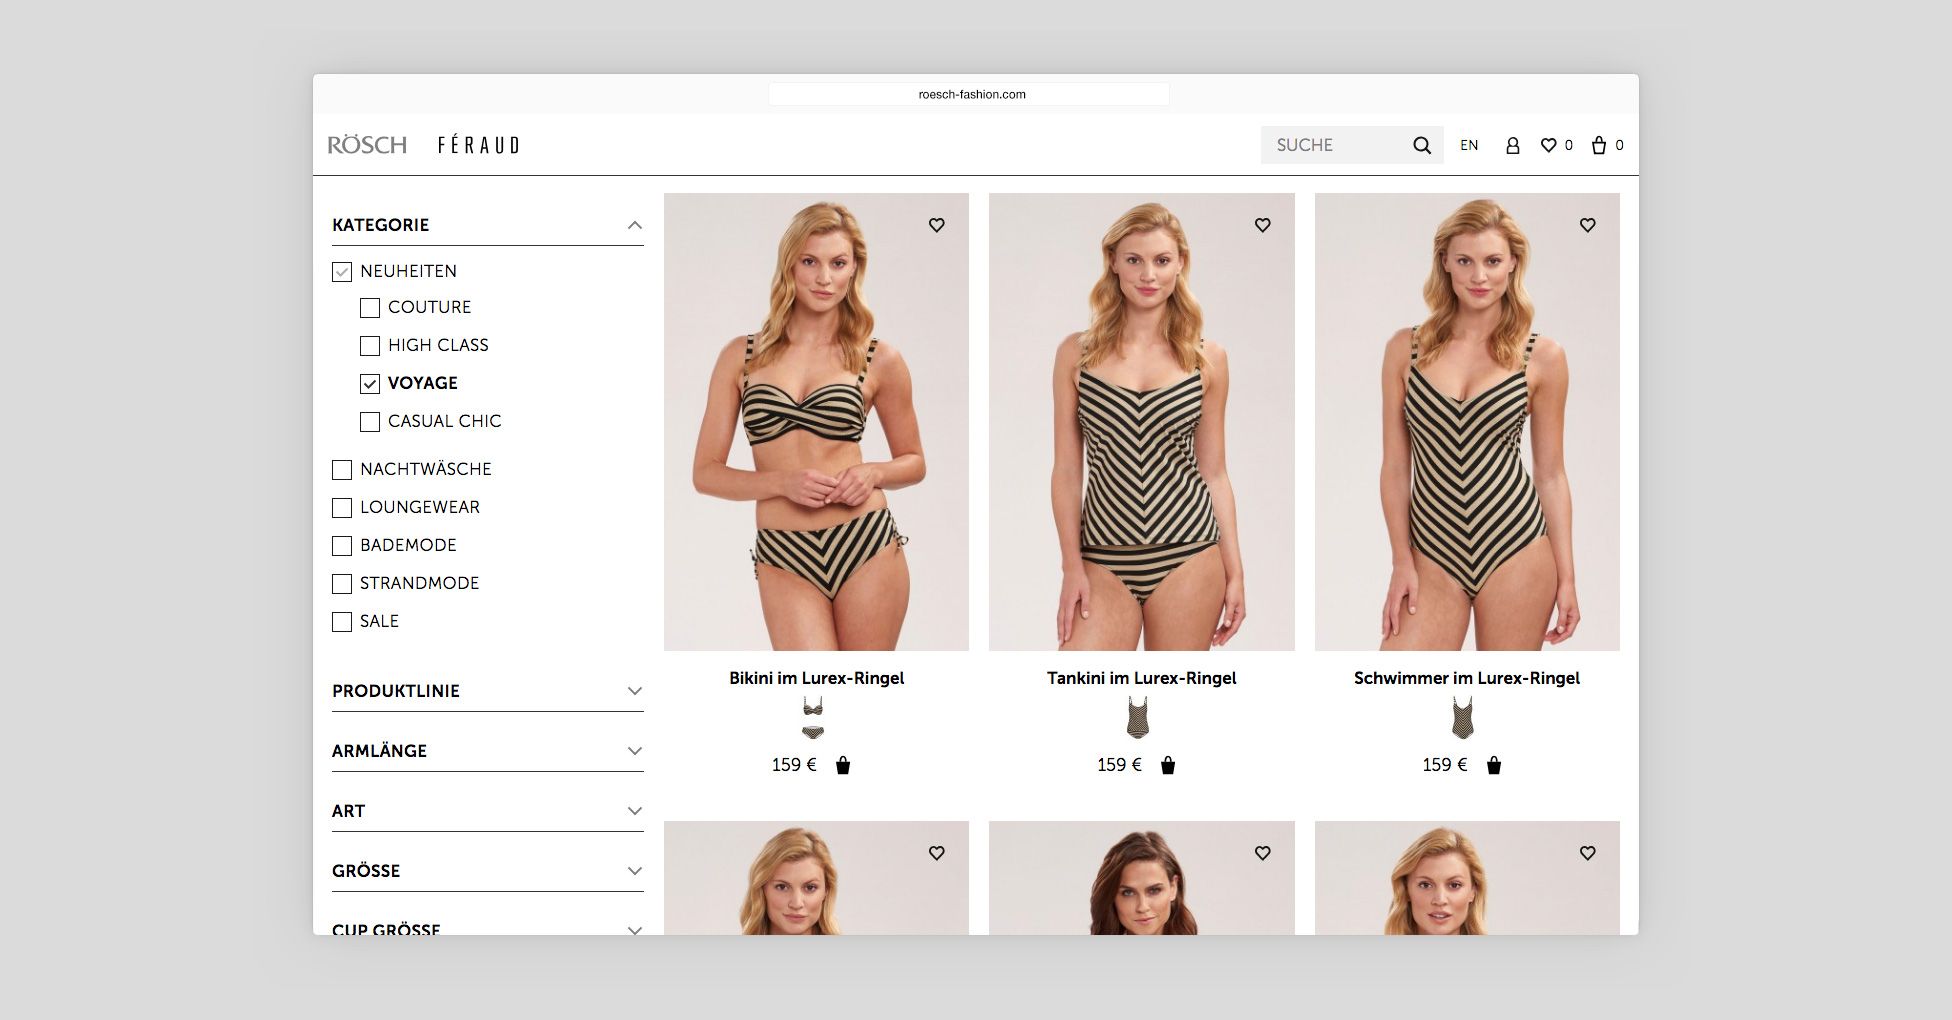This screenshot has height=1020, width=1952.
Task: Select the bikini bottom variant swatch
Action: [x=813, y=732]
